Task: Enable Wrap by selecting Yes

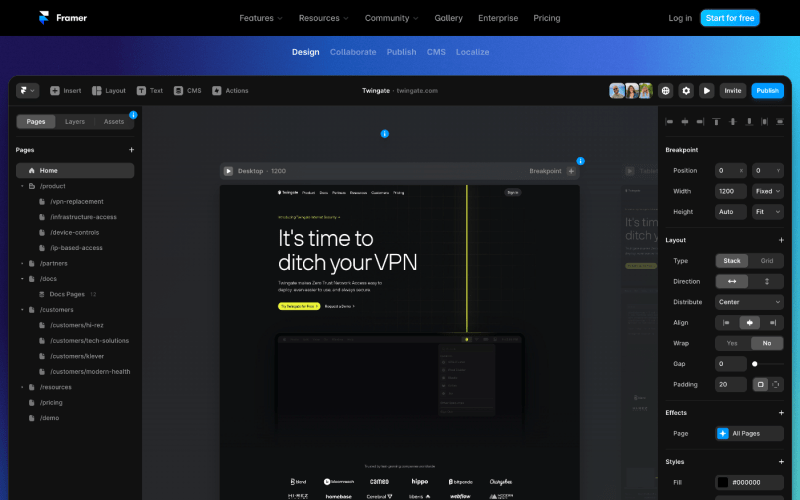Action: [x=732, y=343]
